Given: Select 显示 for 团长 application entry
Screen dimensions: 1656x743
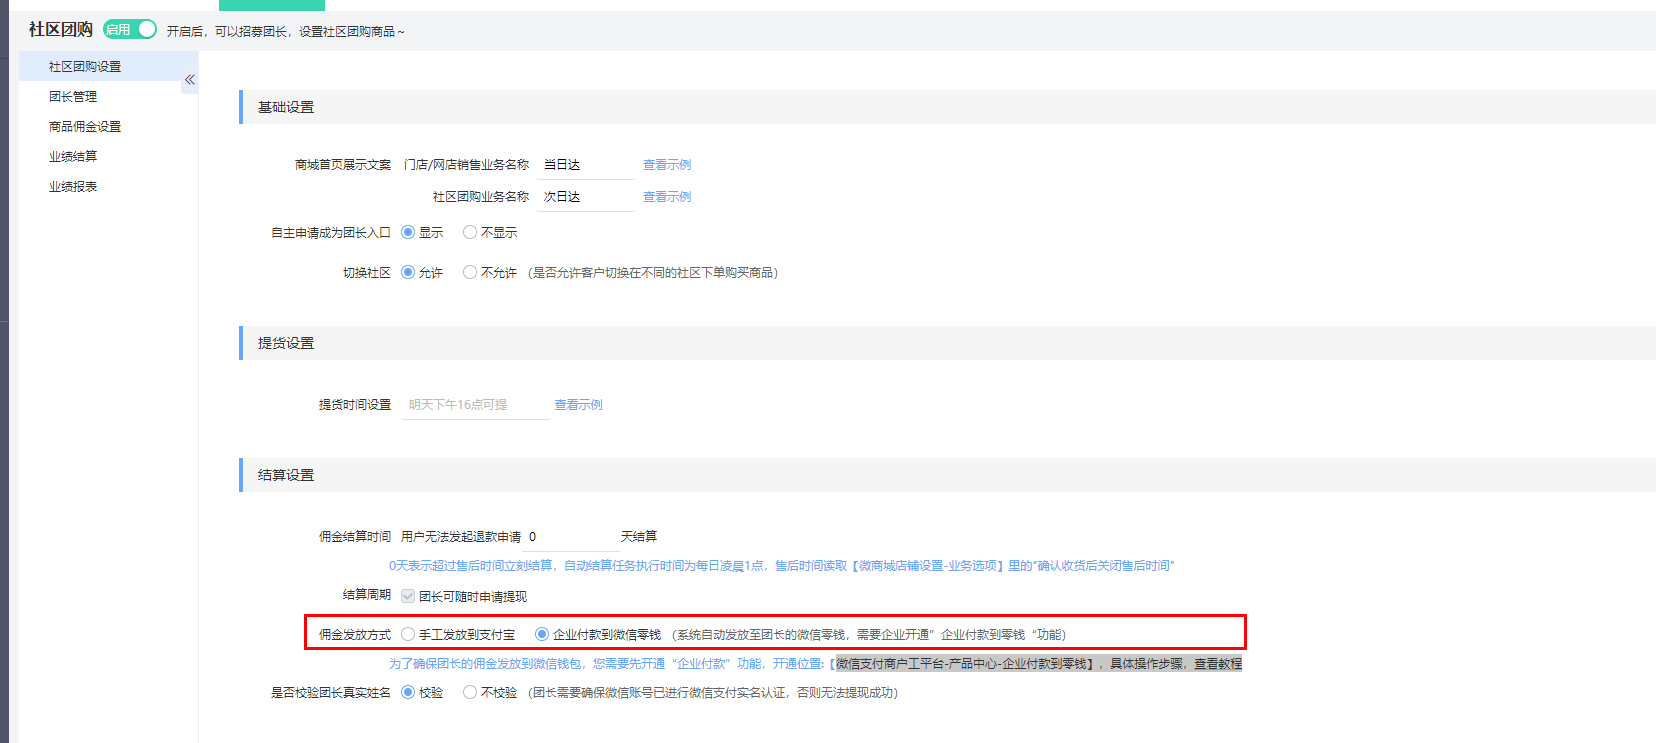Looking at the screenshot, I should [x=408, y=233].
